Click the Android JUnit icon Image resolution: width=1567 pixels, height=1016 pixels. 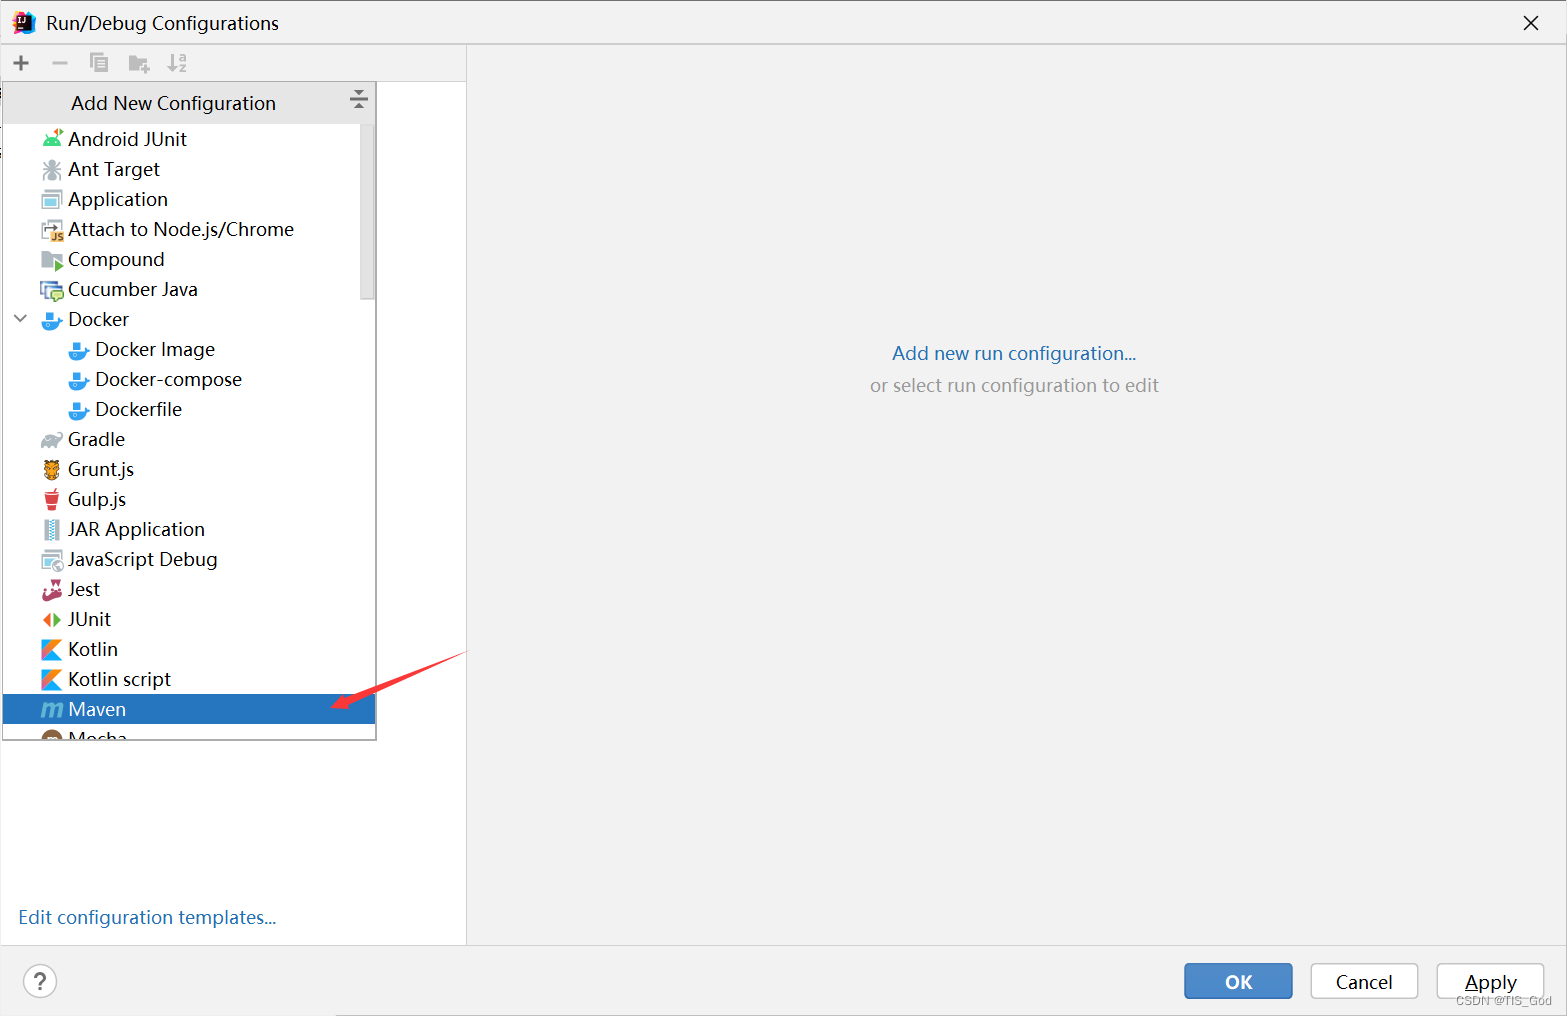point(52,139)
